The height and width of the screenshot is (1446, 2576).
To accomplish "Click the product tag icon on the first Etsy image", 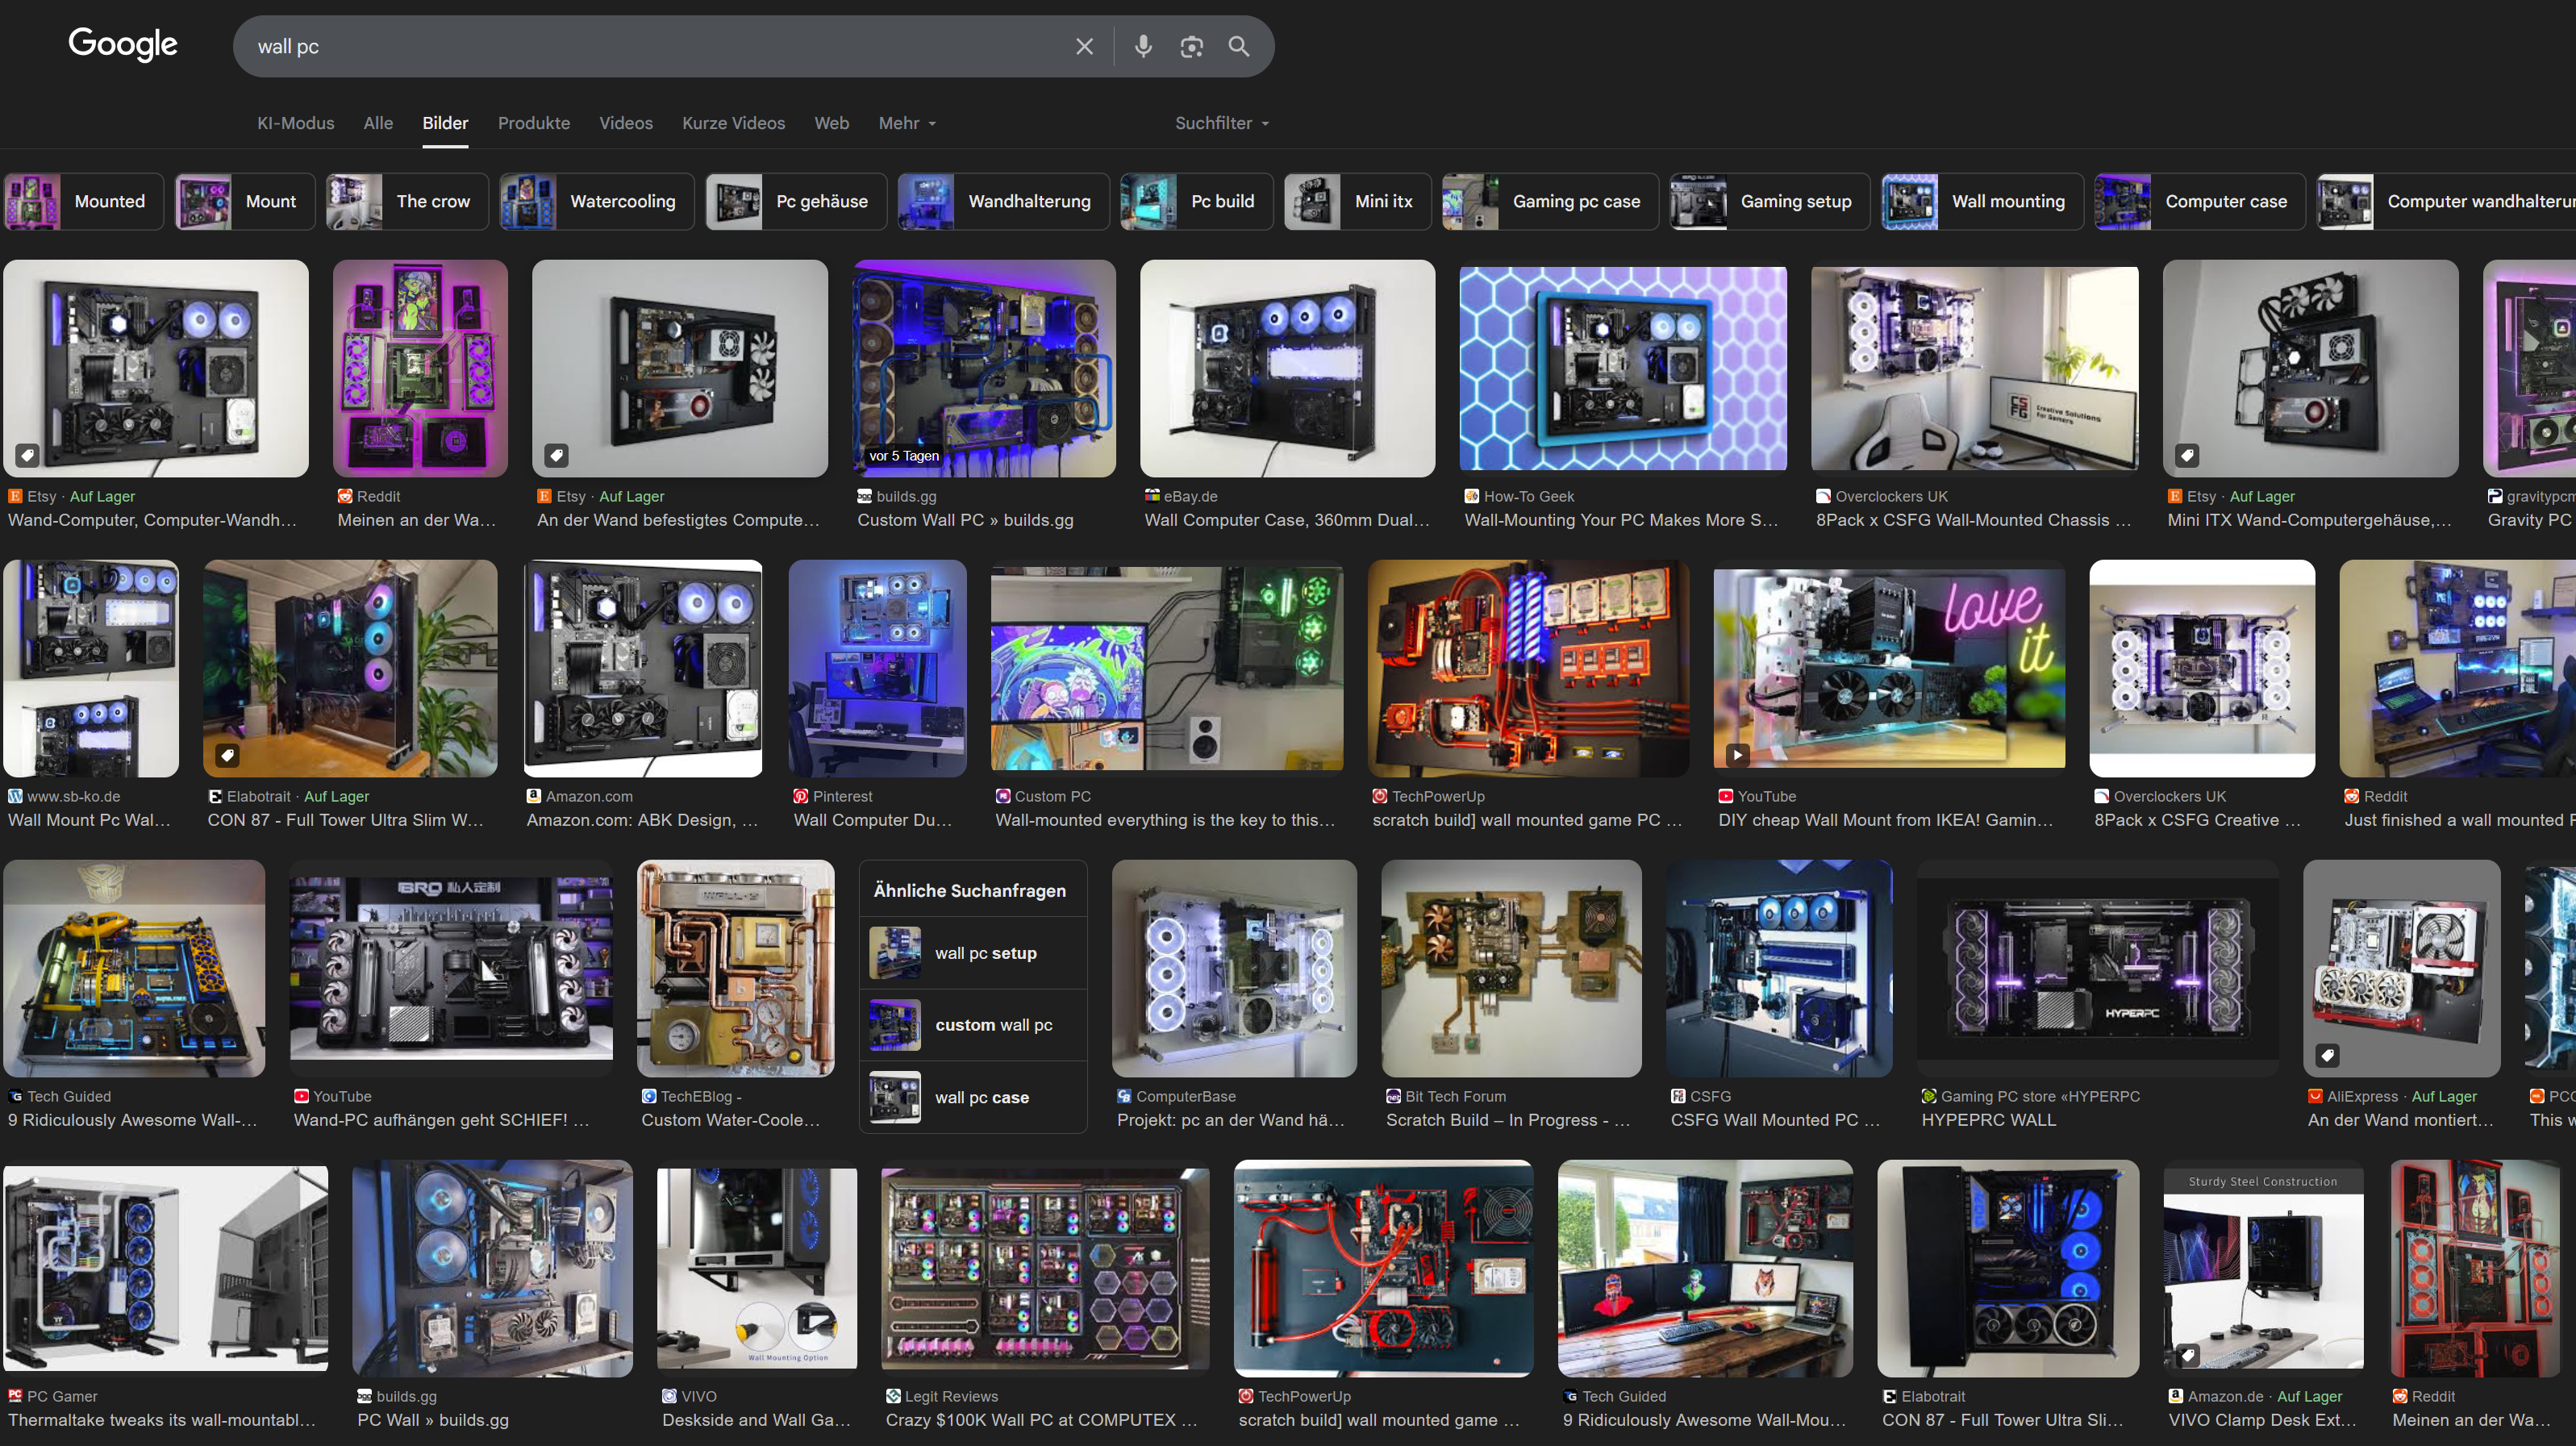I will point(28,456).
